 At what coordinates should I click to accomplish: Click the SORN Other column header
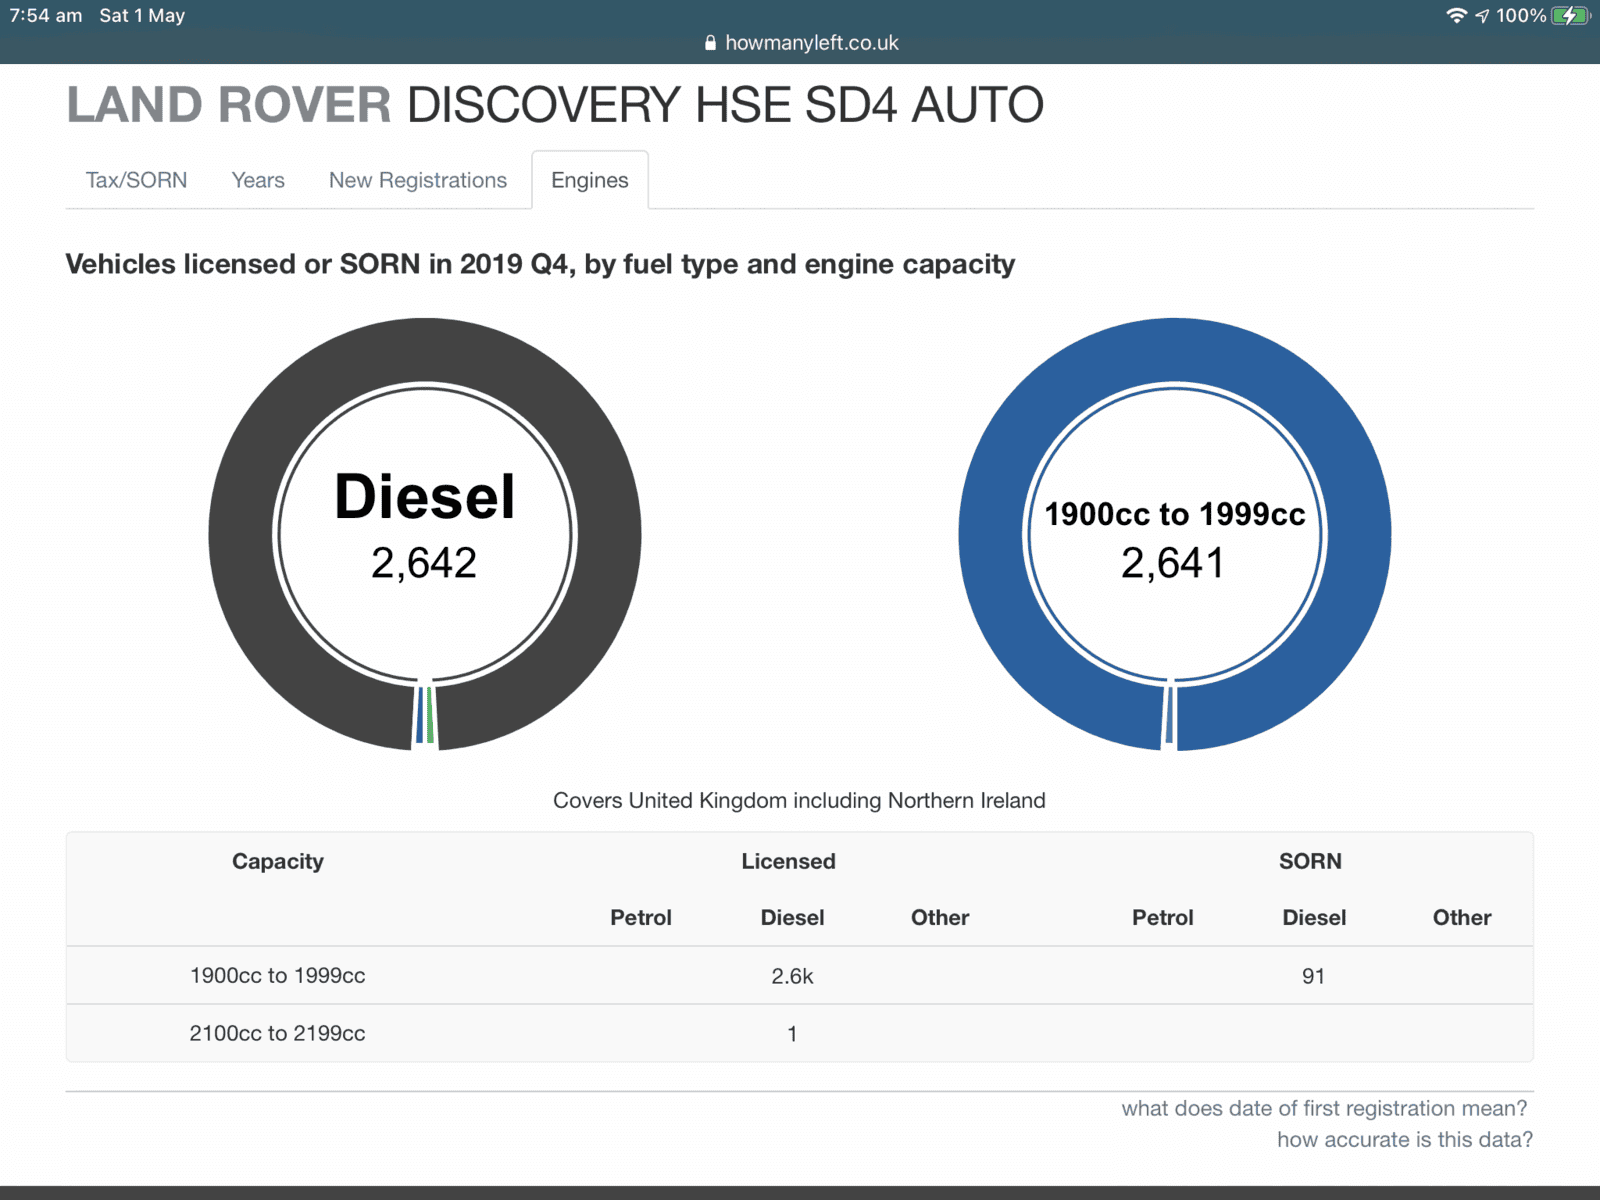1462,917
